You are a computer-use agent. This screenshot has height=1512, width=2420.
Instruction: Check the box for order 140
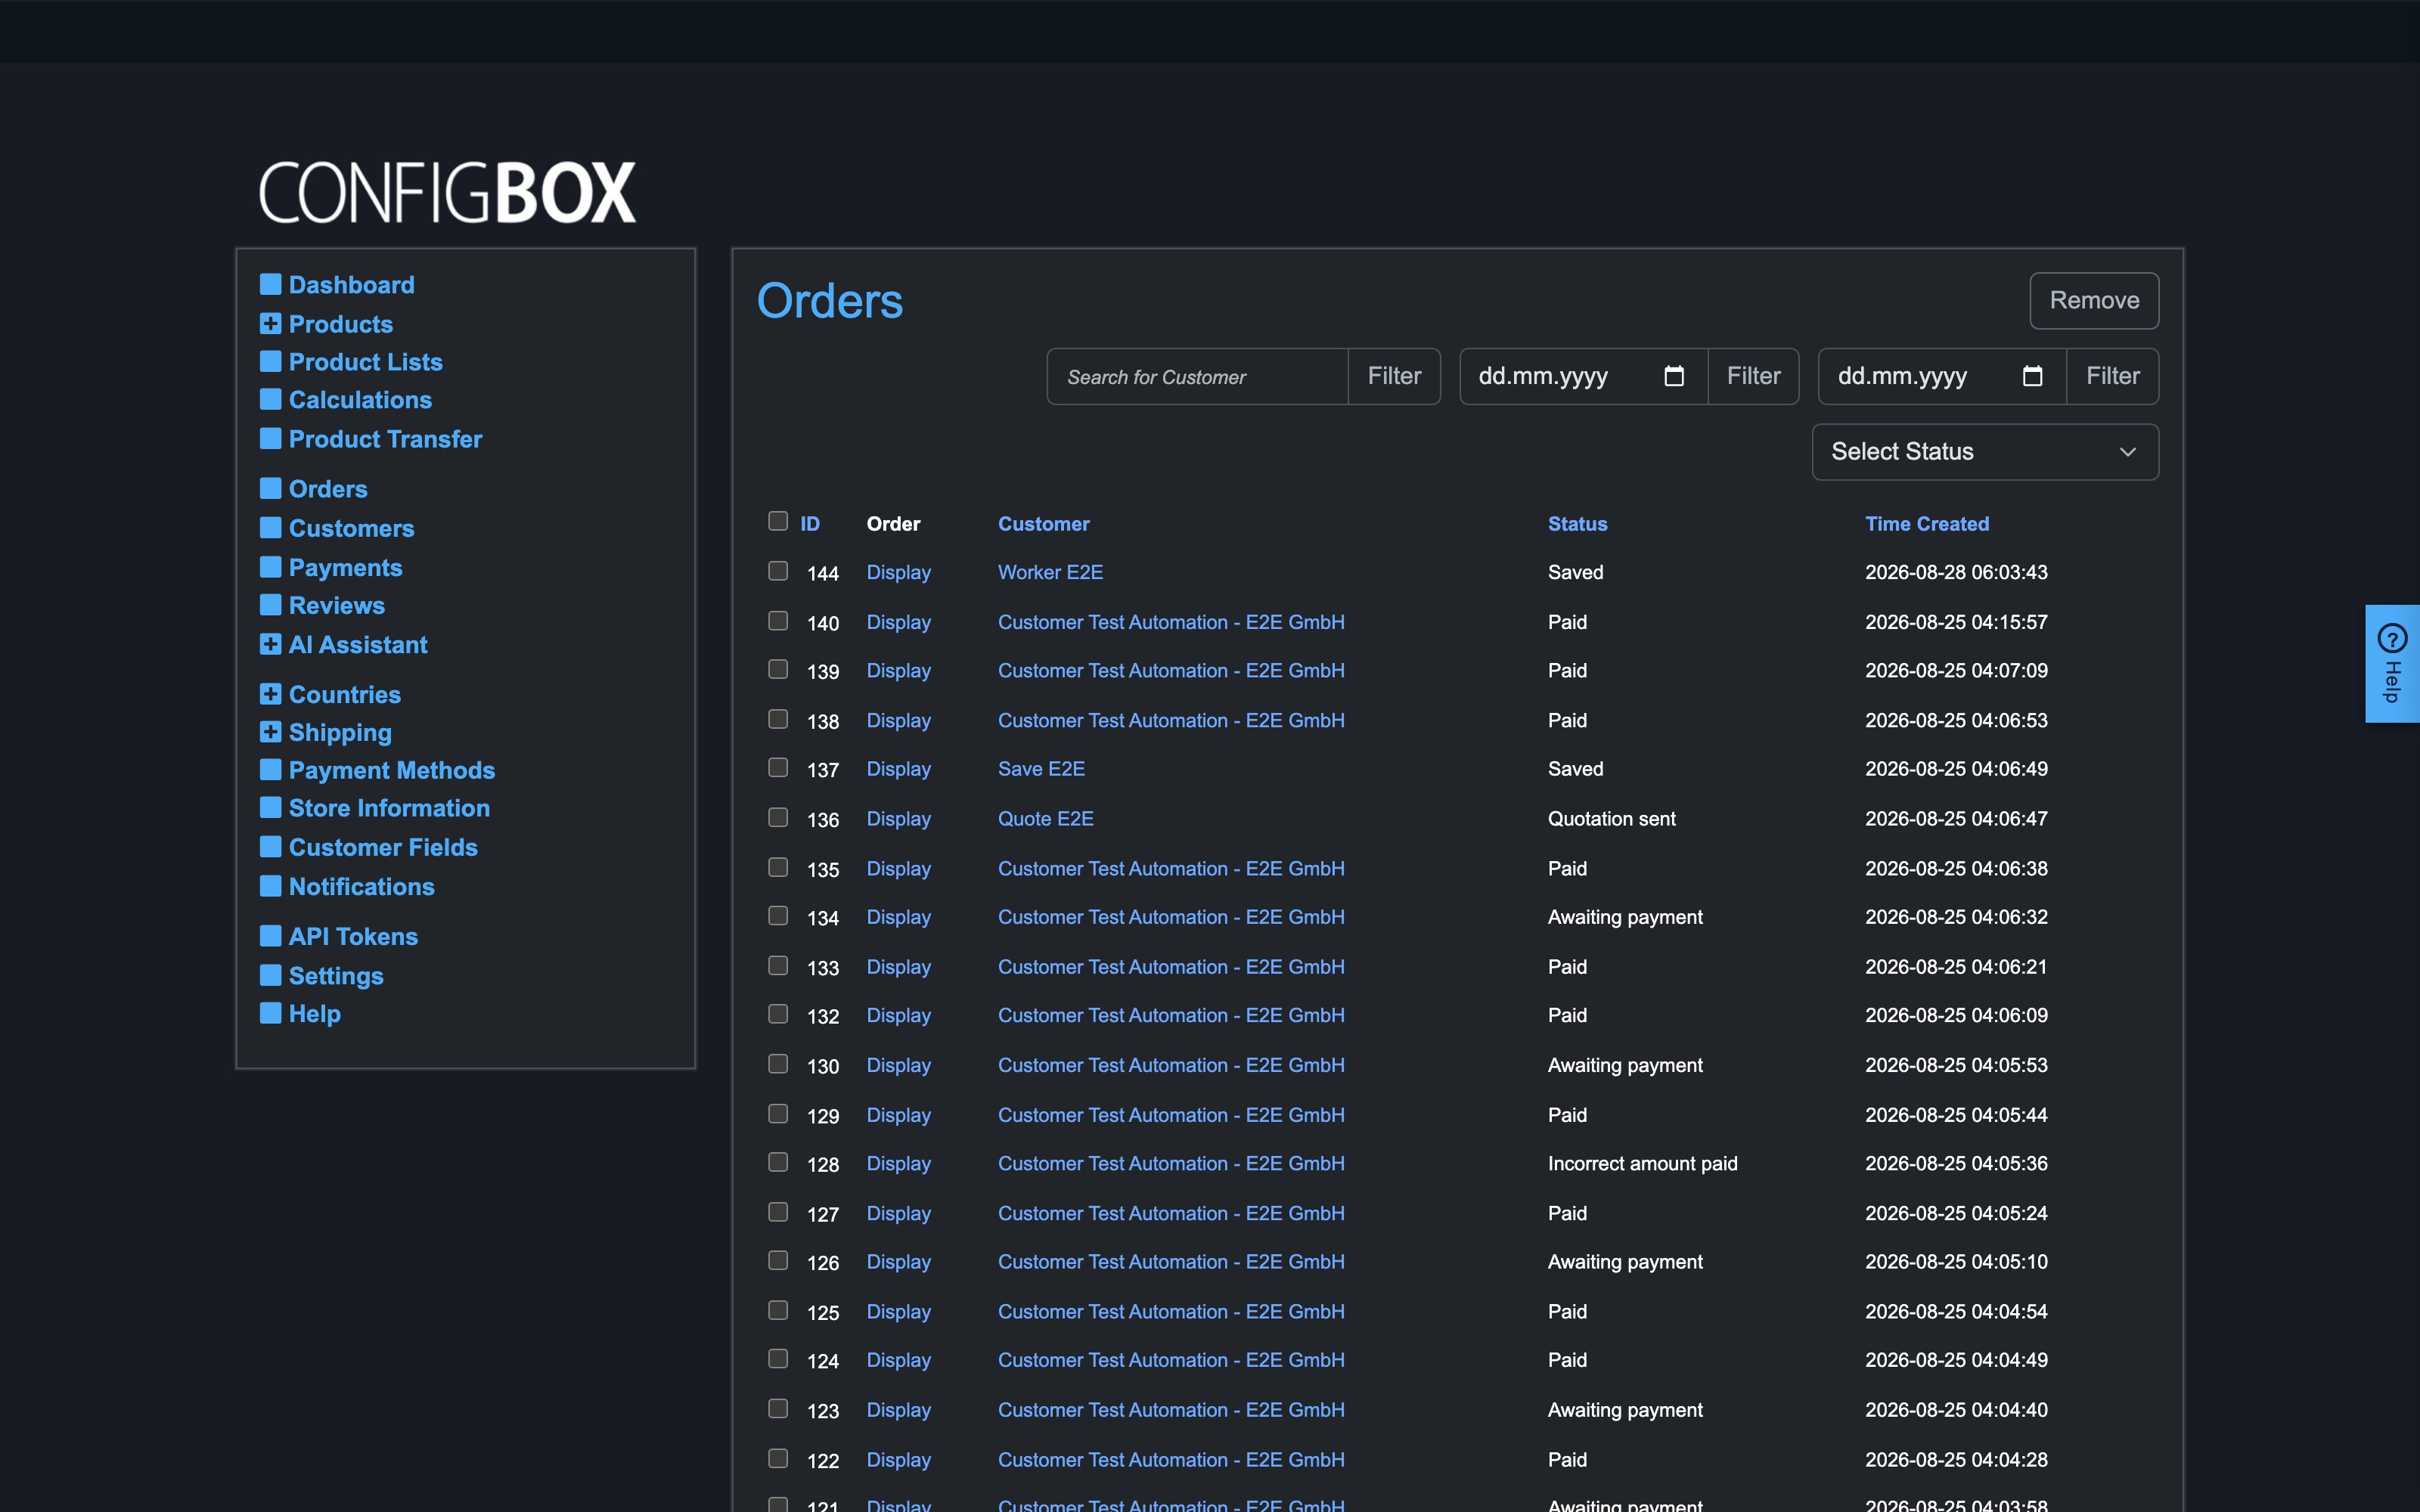click(x=778, y=621)
